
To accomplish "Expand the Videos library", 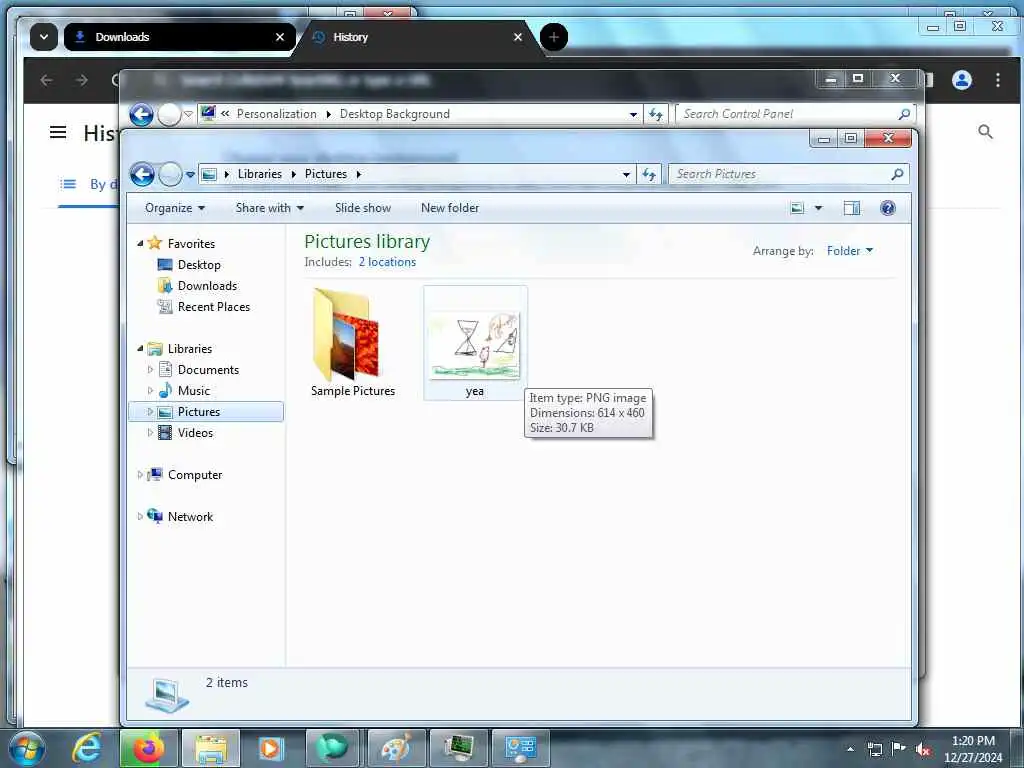I will click(x=150, y=432).
